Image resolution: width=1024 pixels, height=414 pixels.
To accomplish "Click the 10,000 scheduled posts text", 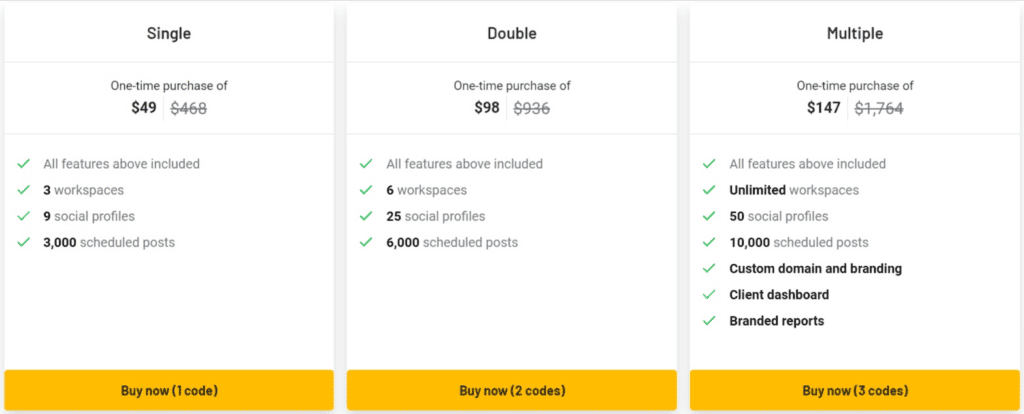I will 799,242.
